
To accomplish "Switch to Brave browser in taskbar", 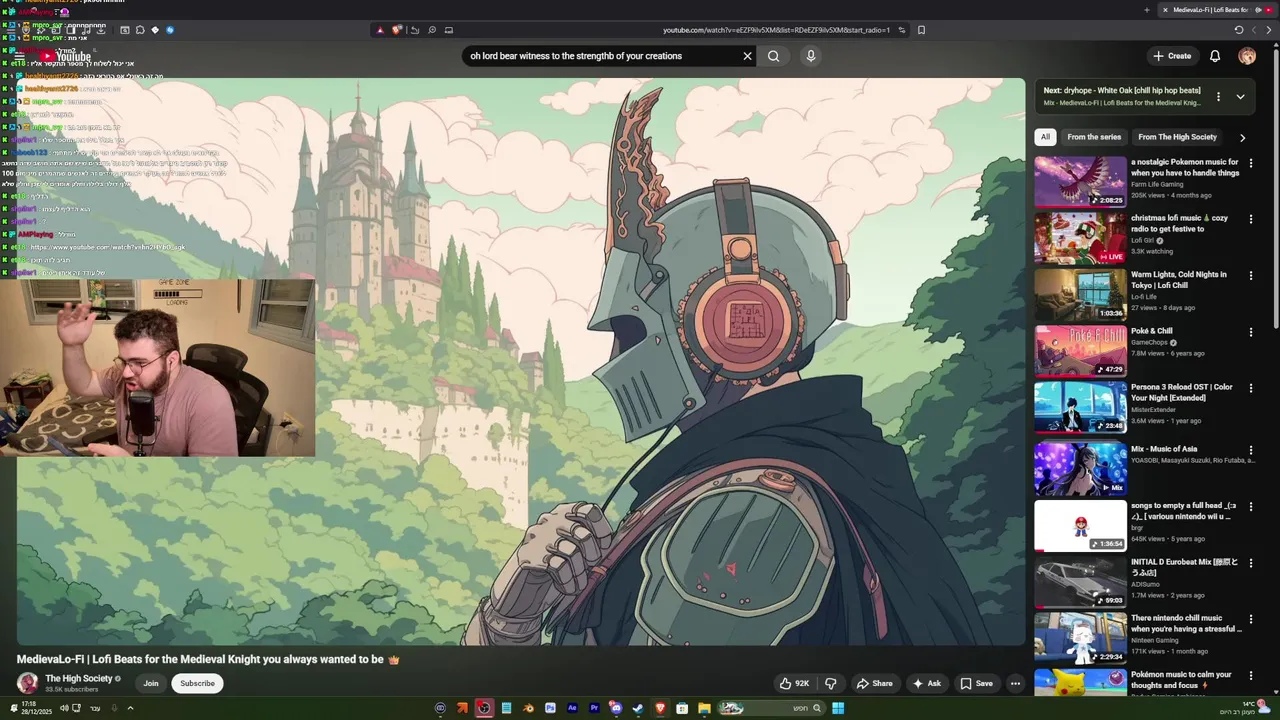I will tap(660, 708).
